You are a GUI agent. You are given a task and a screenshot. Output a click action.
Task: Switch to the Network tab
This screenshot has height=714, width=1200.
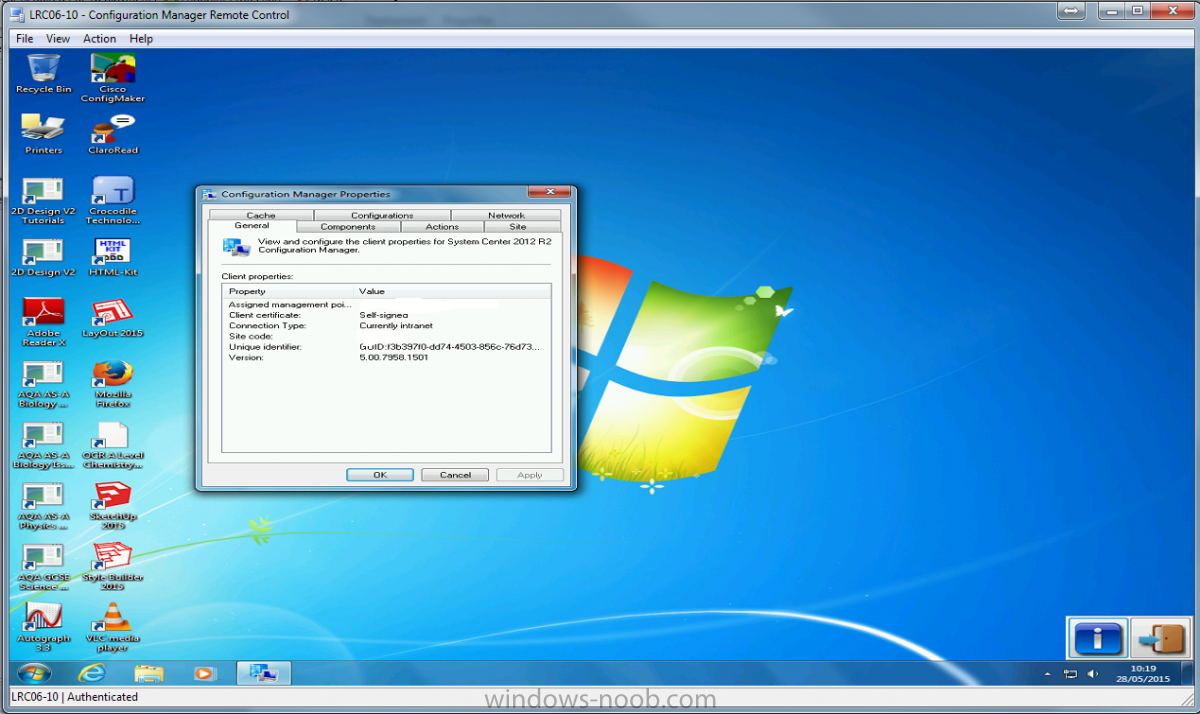coord(506,215)
